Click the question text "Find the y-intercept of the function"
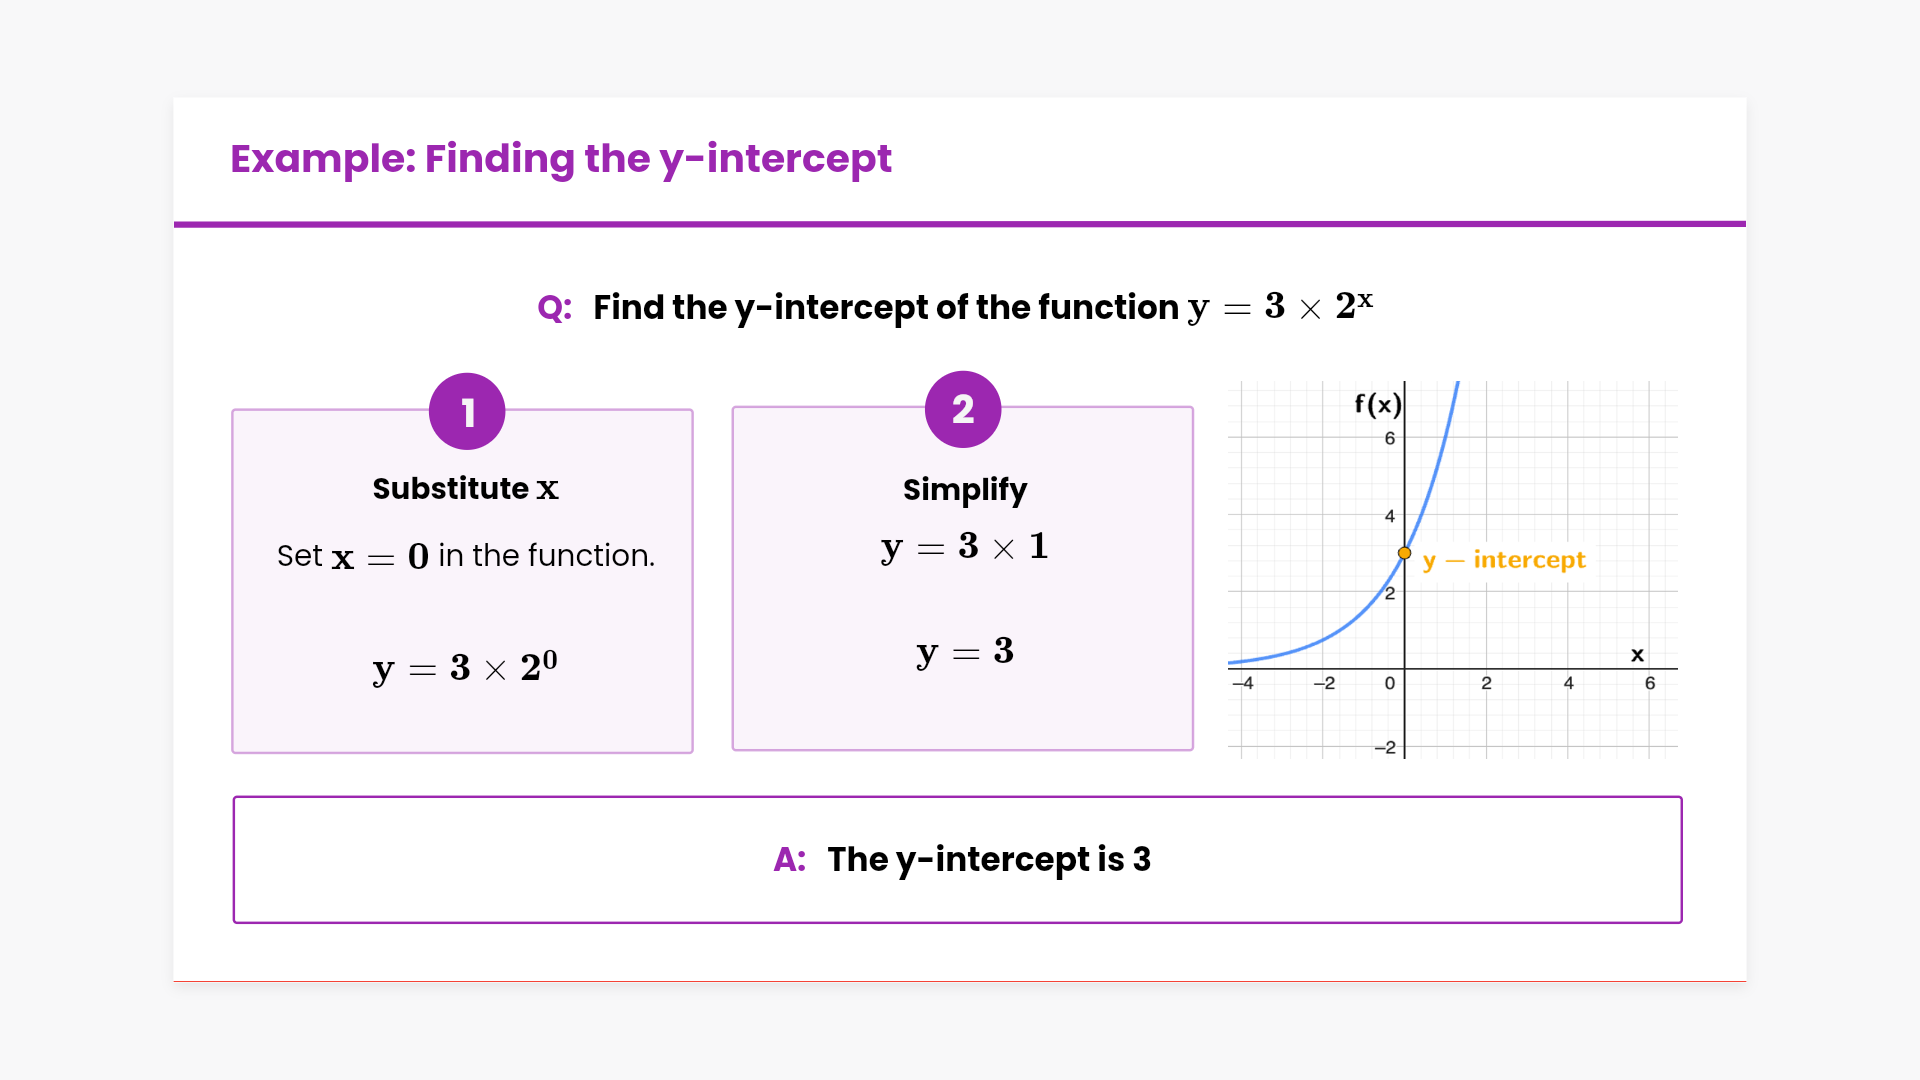The width and height of the screenshot is (1920, 1080). click(886, 307)
